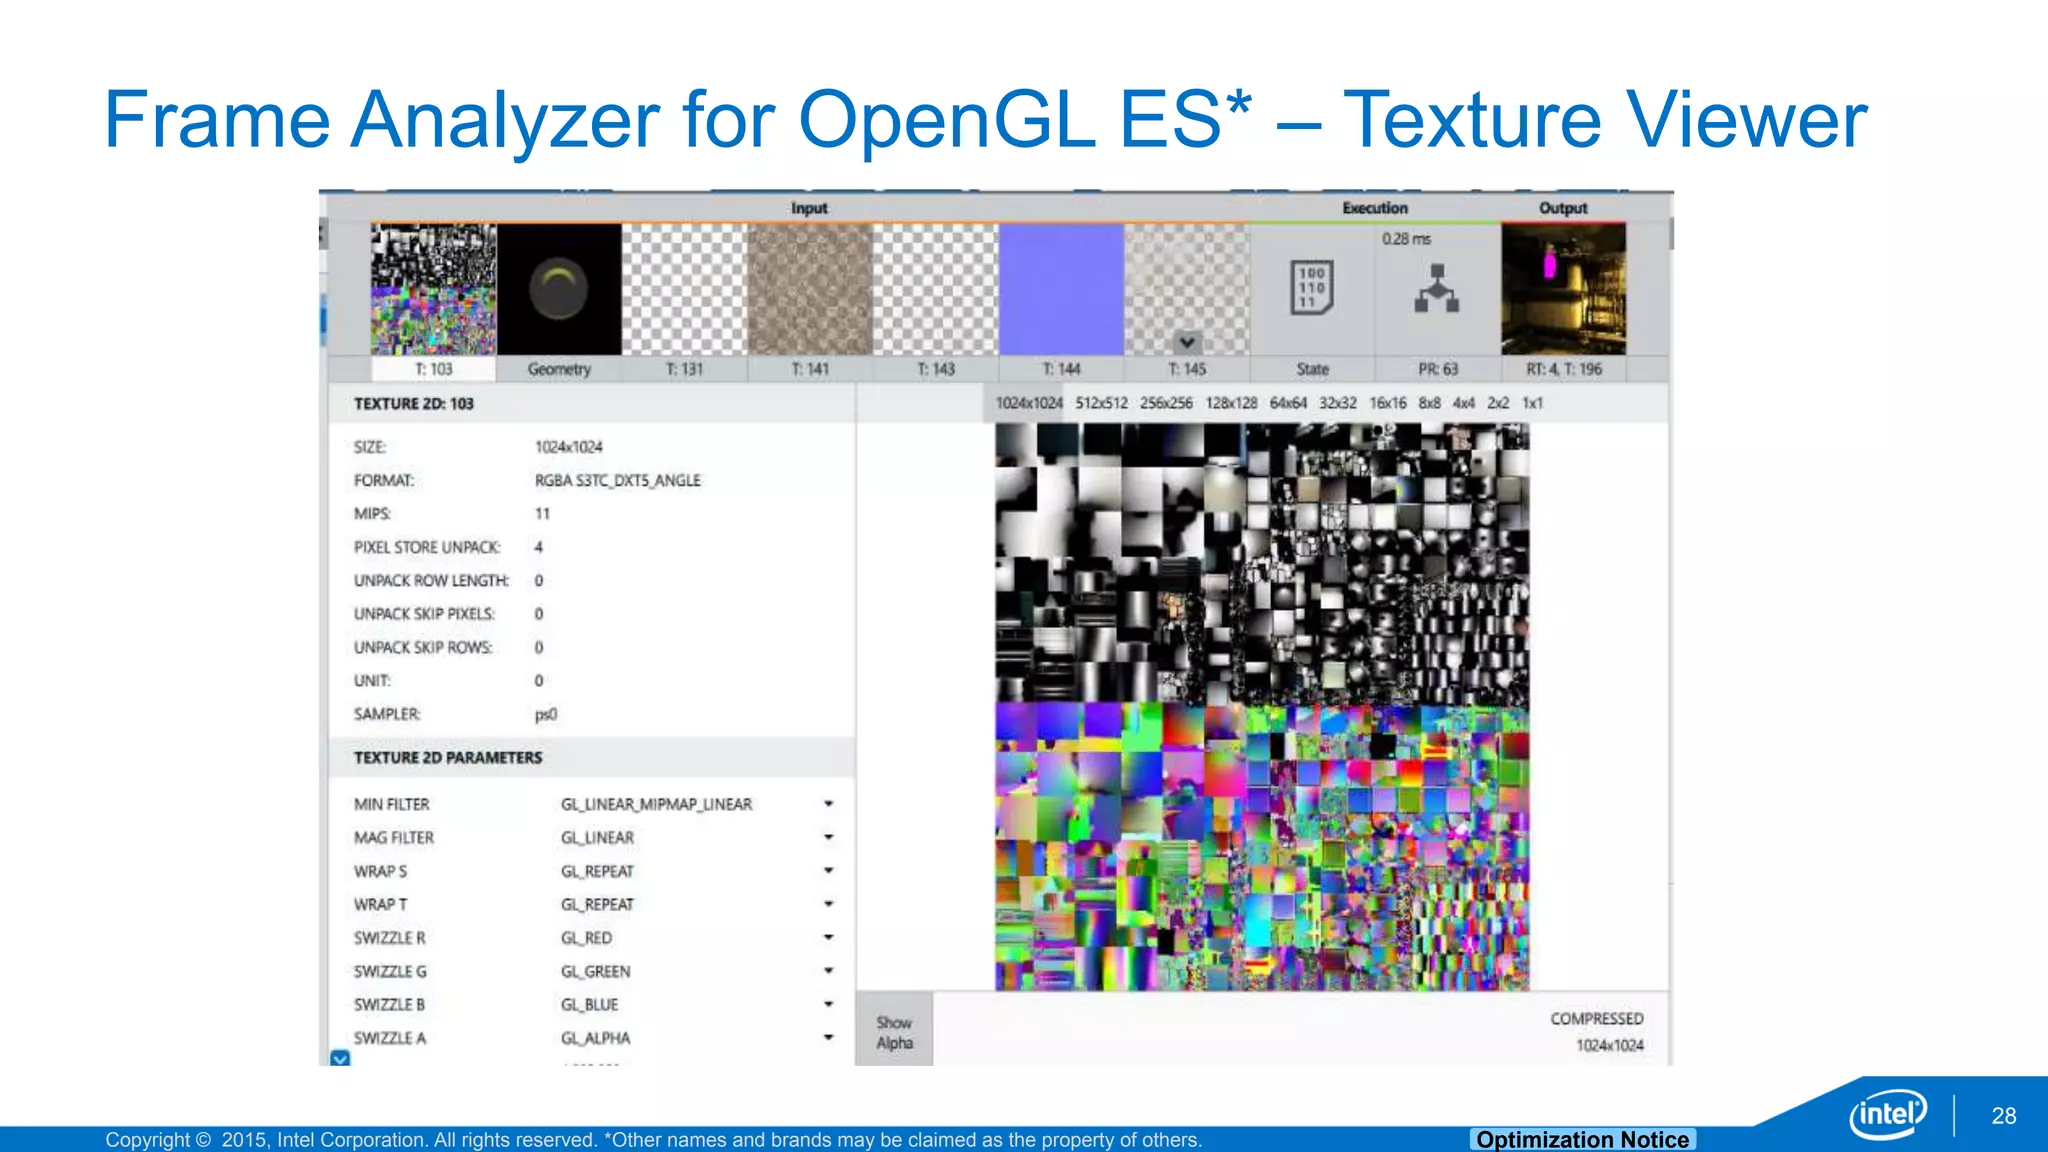
Task: Select the 64x64 mip level tab
Action: [x=1288, y=403]
